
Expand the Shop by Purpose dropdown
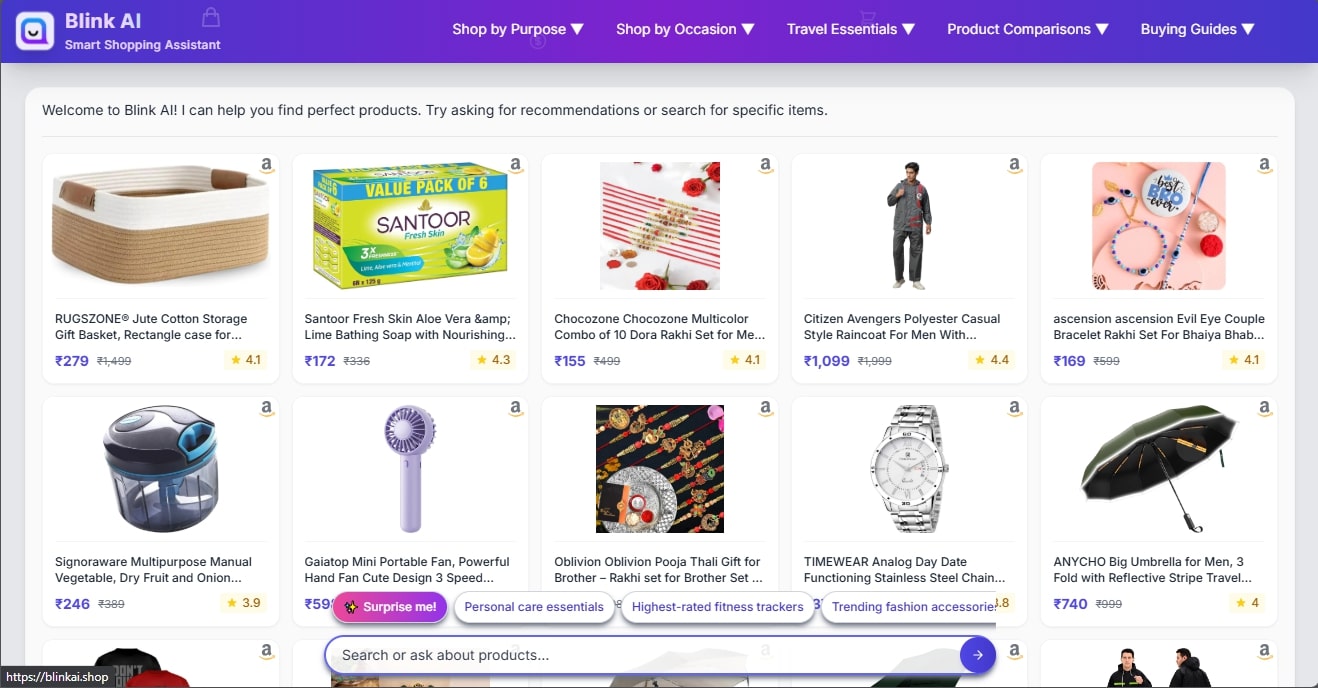pyautogui.click(x=518, y=29)
